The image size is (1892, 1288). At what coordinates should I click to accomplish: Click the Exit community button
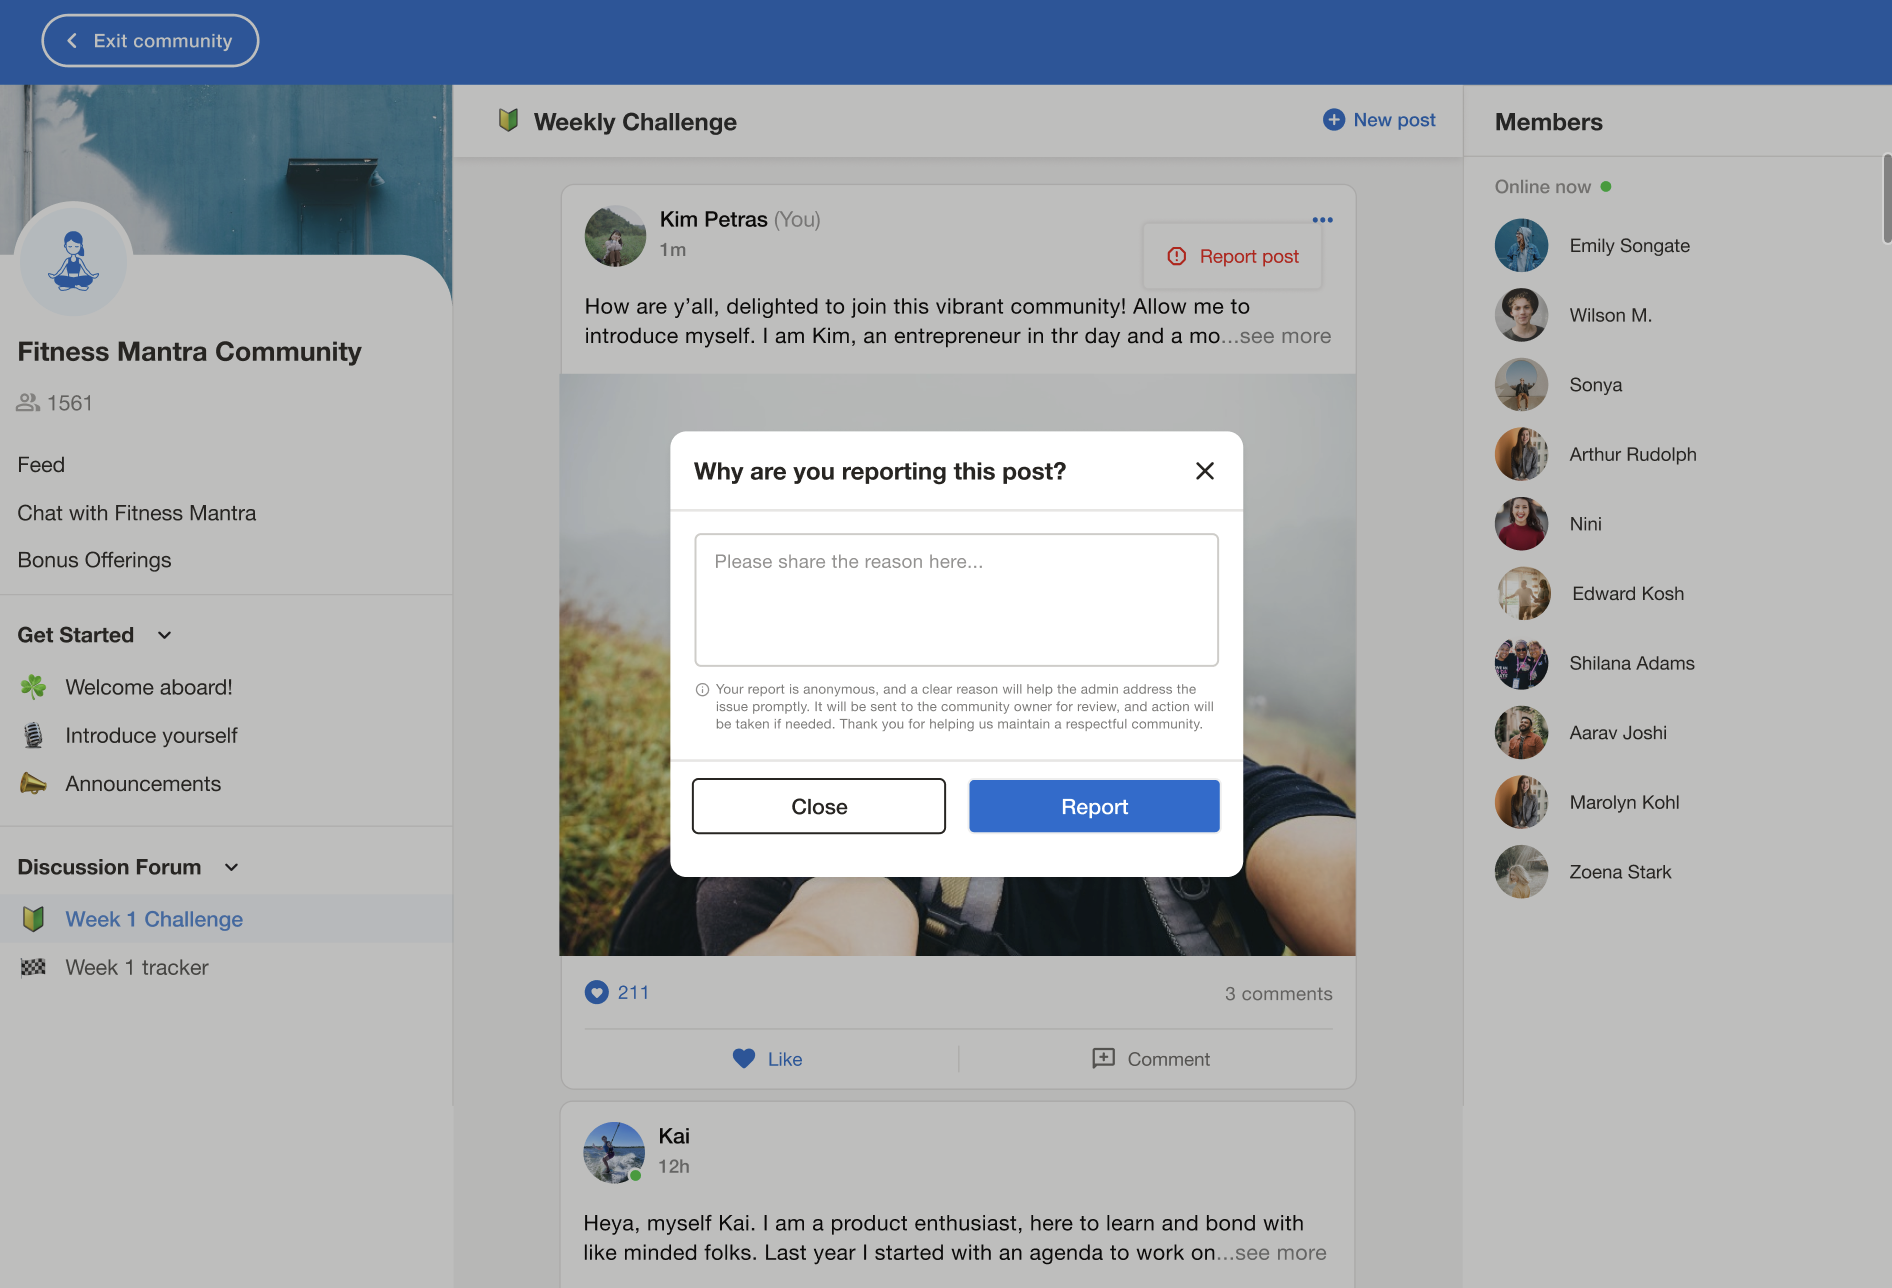point(150,41)
